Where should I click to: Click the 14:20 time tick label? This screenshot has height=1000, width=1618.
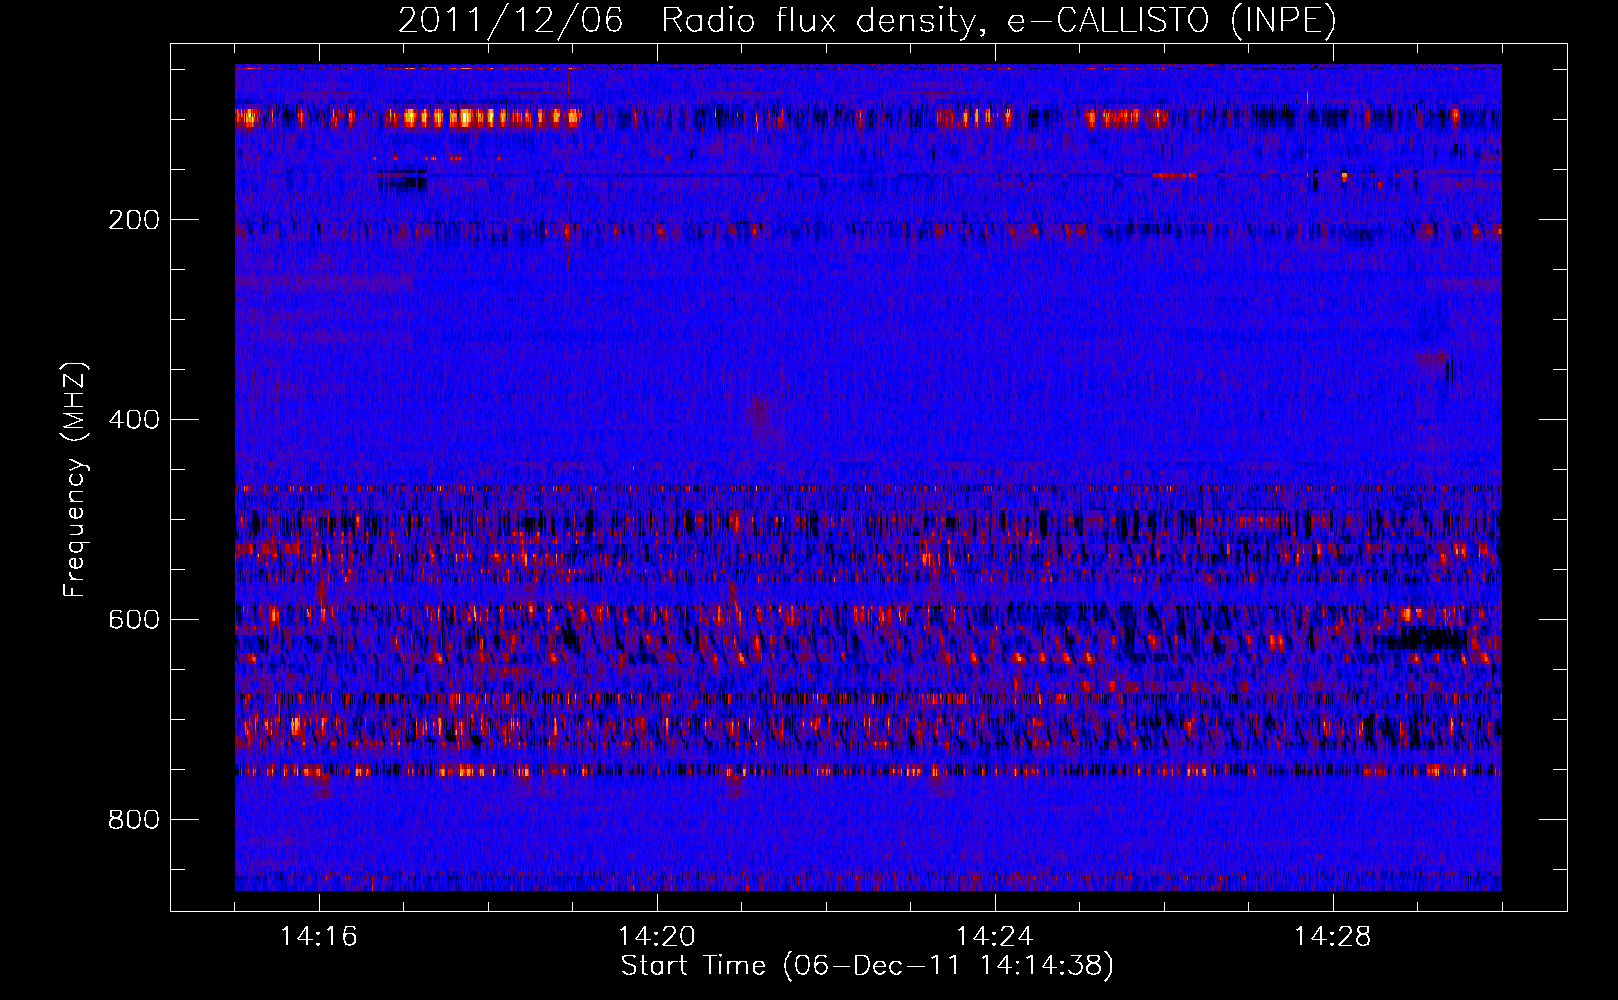coord(657,937)
